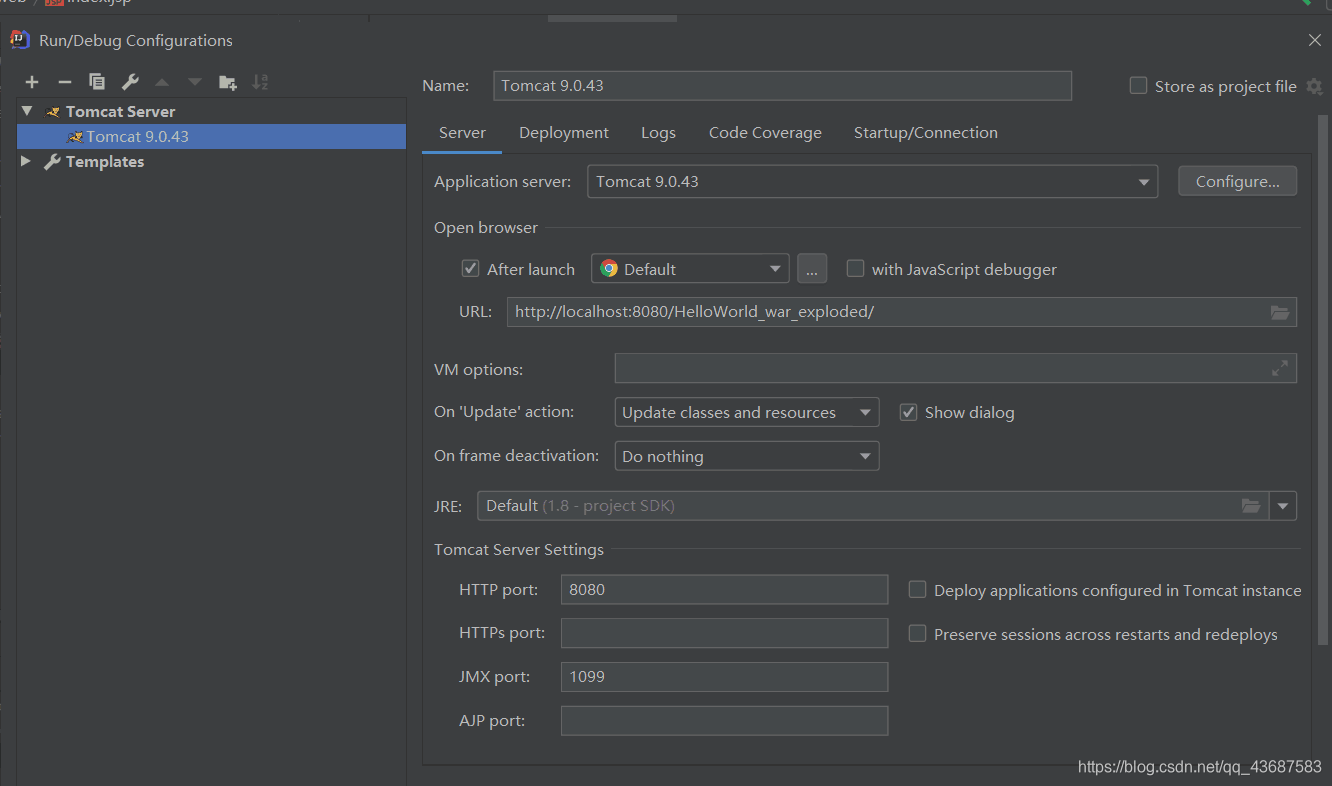
Task: Open the Default browser dropdown
Action: pyautogui.click(x=690, y=269)
